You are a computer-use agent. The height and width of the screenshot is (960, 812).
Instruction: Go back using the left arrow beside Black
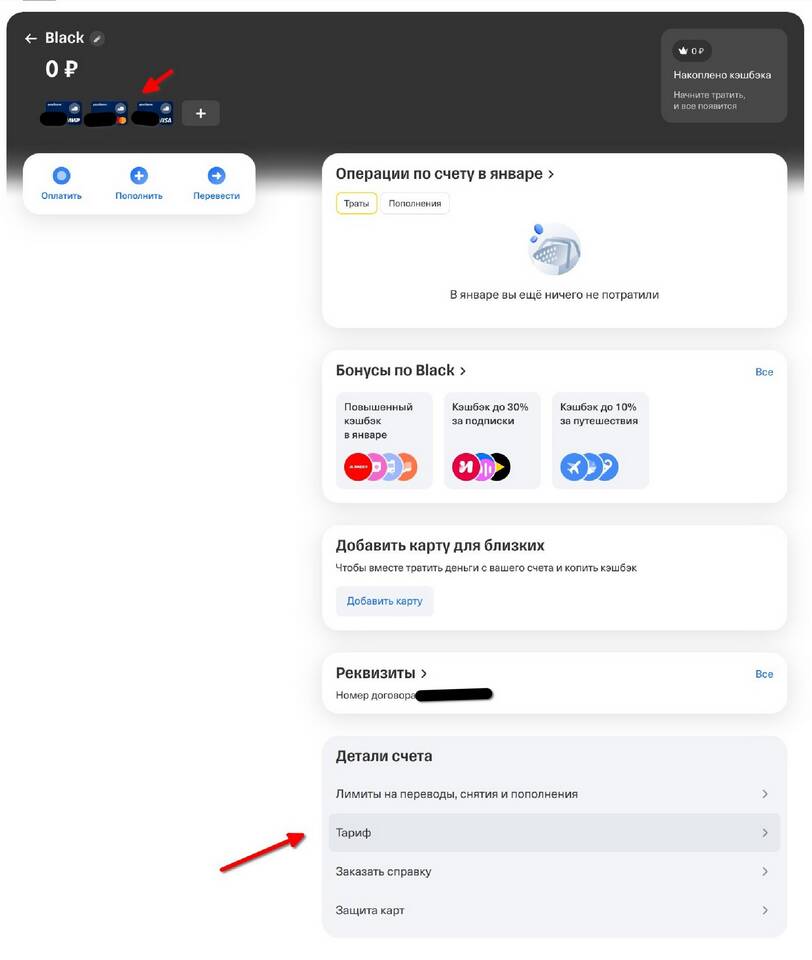click(31, 39)
